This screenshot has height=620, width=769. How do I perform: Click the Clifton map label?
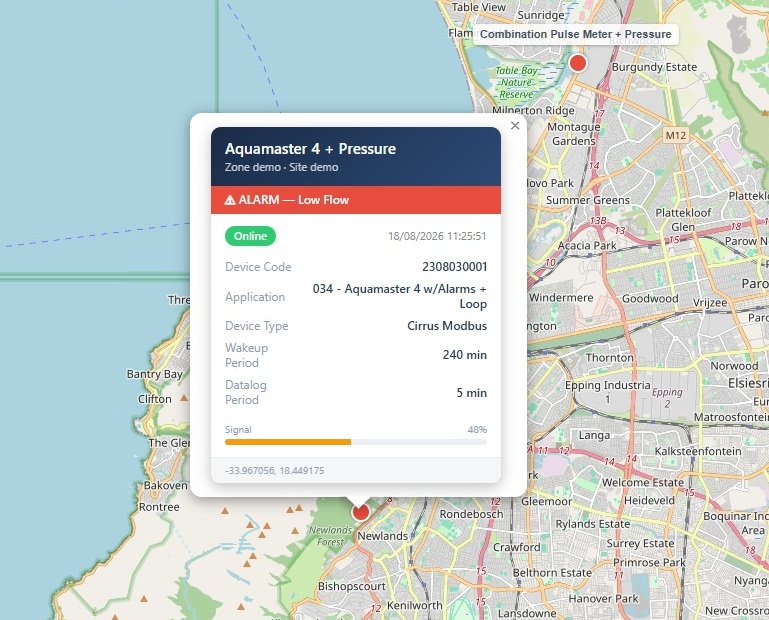[154, 399]
